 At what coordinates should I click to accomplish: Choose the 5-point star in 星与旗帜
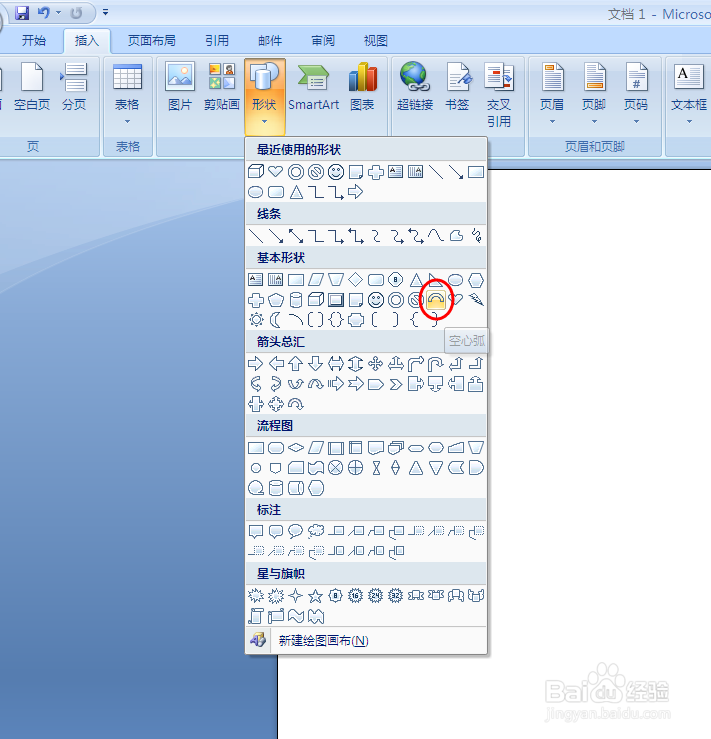(x=315, y=596)
